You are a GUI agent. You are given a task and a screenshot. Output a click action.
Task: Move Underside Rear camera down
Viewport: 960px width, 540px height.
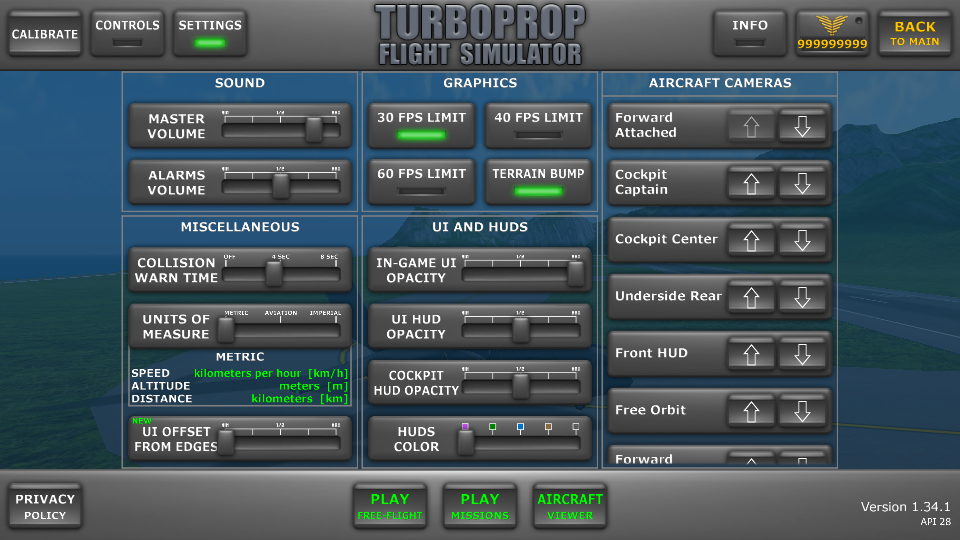click(x=802, y=297)
